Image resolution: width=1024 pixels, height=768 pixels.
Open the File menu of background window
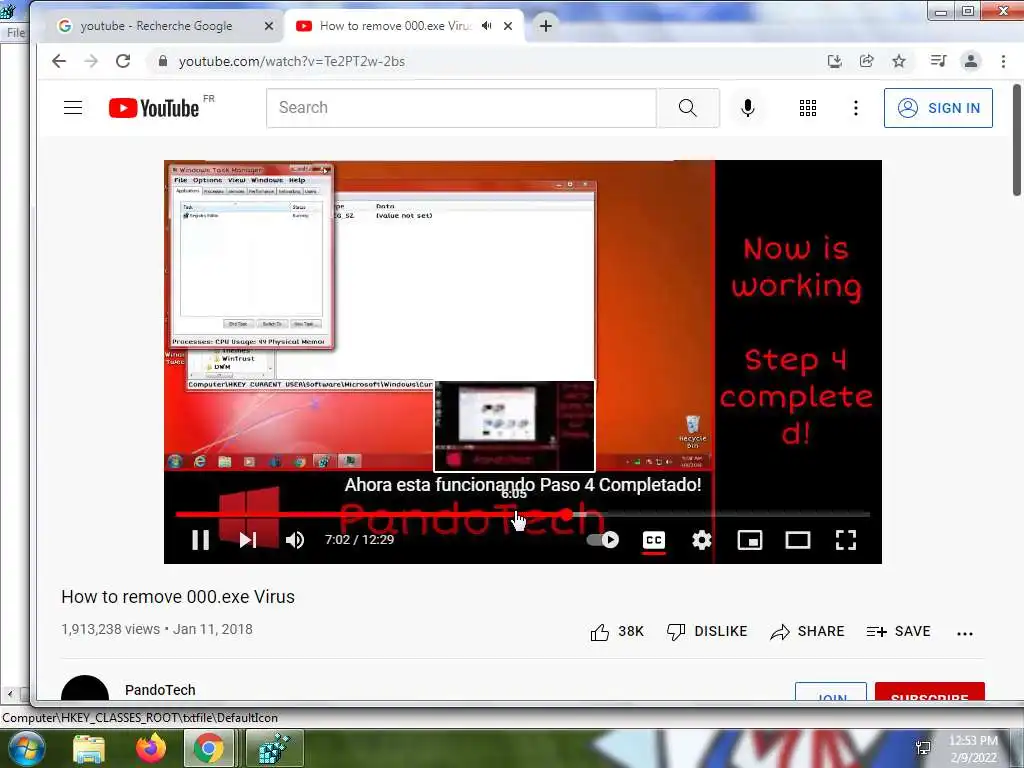(x=16, y=33)
